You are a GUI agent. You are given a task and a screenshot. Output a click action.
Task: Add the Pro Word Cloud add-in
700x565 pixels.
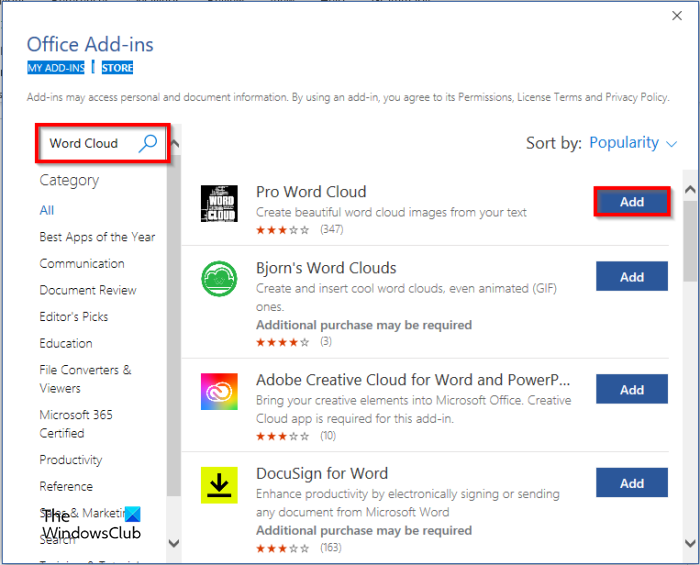point(631,202)
